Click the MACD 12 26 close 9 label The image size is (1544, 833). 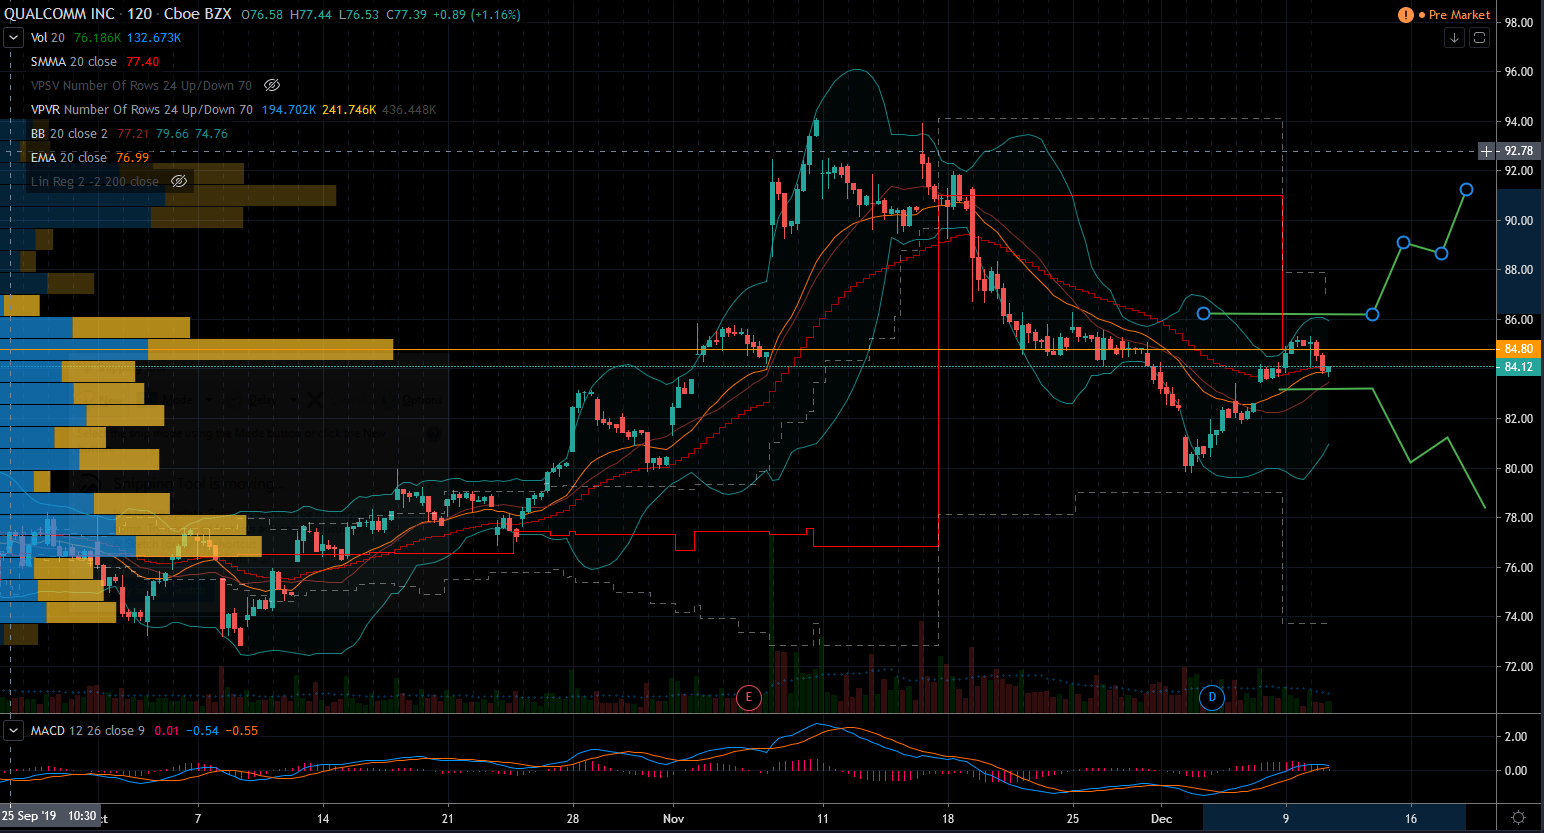[87, 731]
